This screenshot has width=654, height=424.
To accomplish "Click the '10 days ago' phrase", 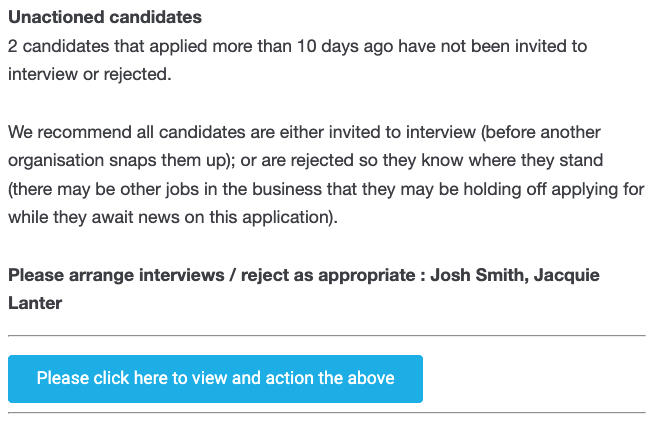I will click(x=345, y=46).
